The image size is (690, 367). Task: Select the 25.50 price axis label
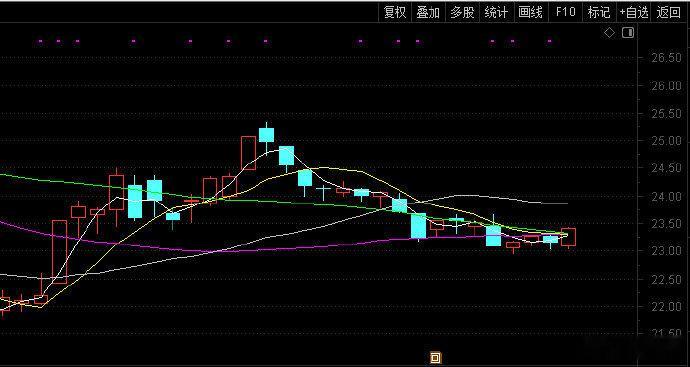pos(665,114)
